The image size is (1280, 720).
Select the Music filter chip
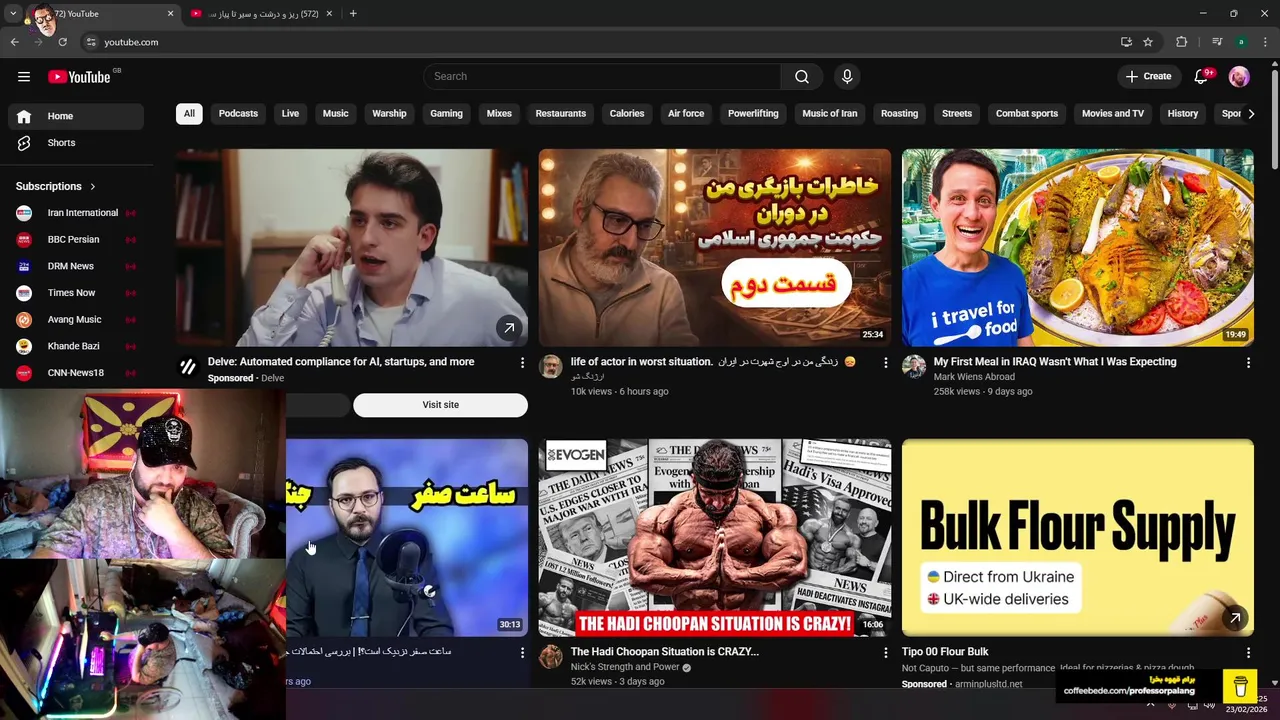(336, 114)
